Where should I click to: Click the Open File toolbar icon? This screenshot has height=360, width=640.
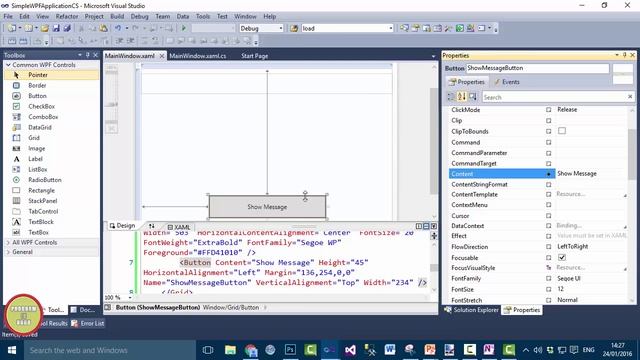click(44, 28)
